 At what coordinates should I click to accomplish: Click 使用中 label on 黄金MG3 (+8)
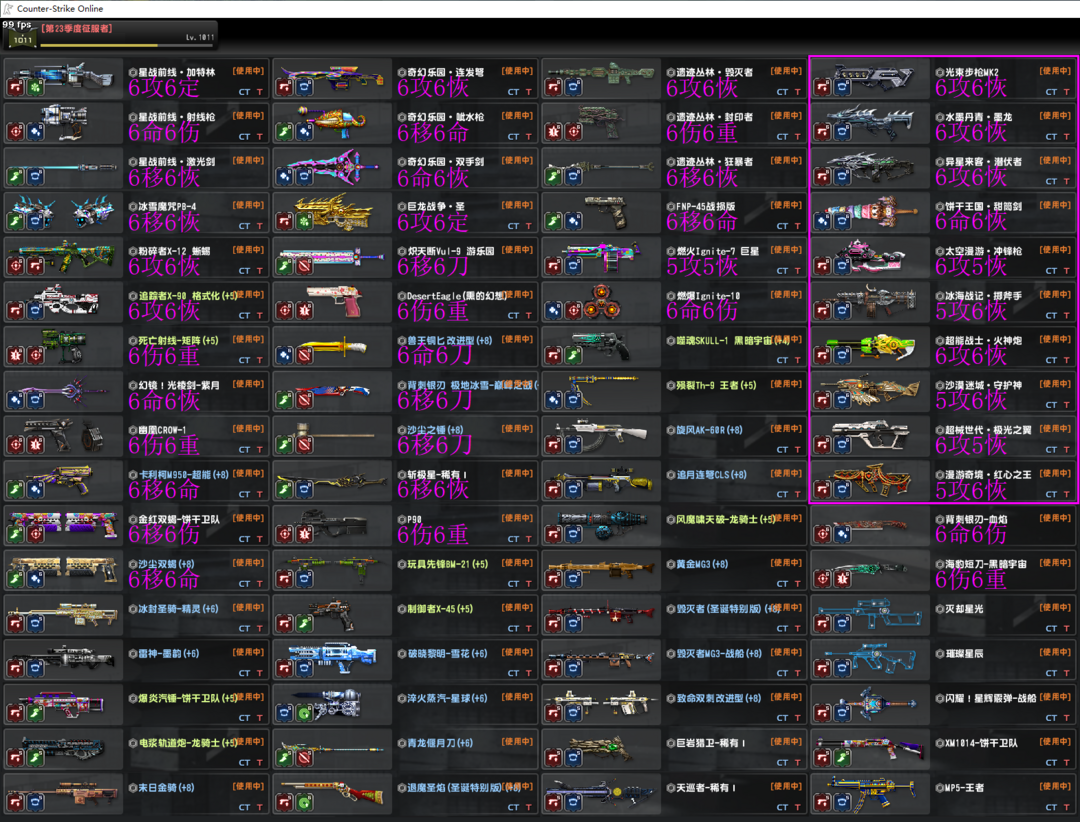[787, 563]
